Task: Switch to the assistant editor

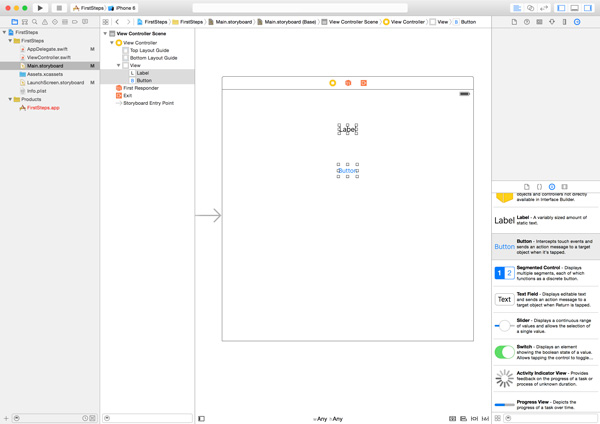Action: click(530, 8)
